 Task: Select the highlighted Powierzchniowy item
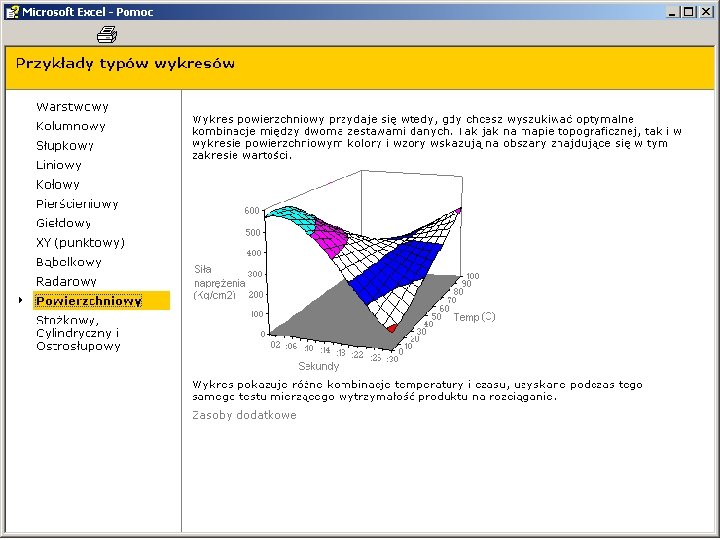click(101, 301)
